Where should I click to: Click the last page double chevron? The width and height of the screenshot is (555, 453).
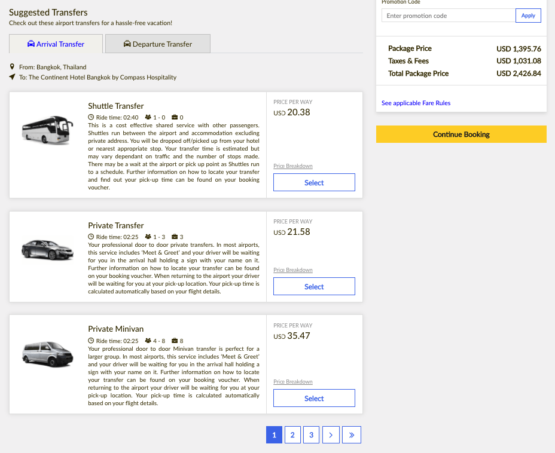(x=351, y=435)
